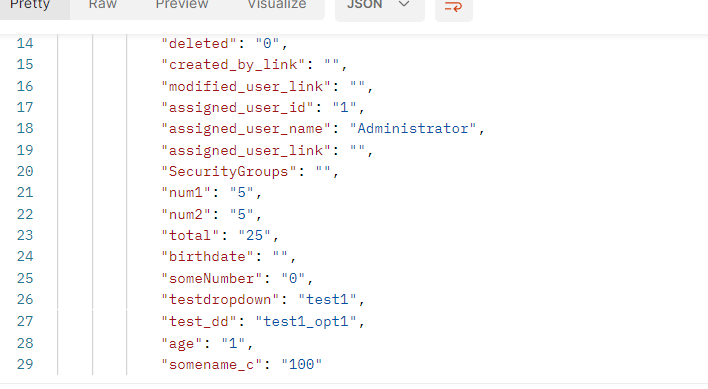Click the "SecurityGroups" key

point(229,171)
